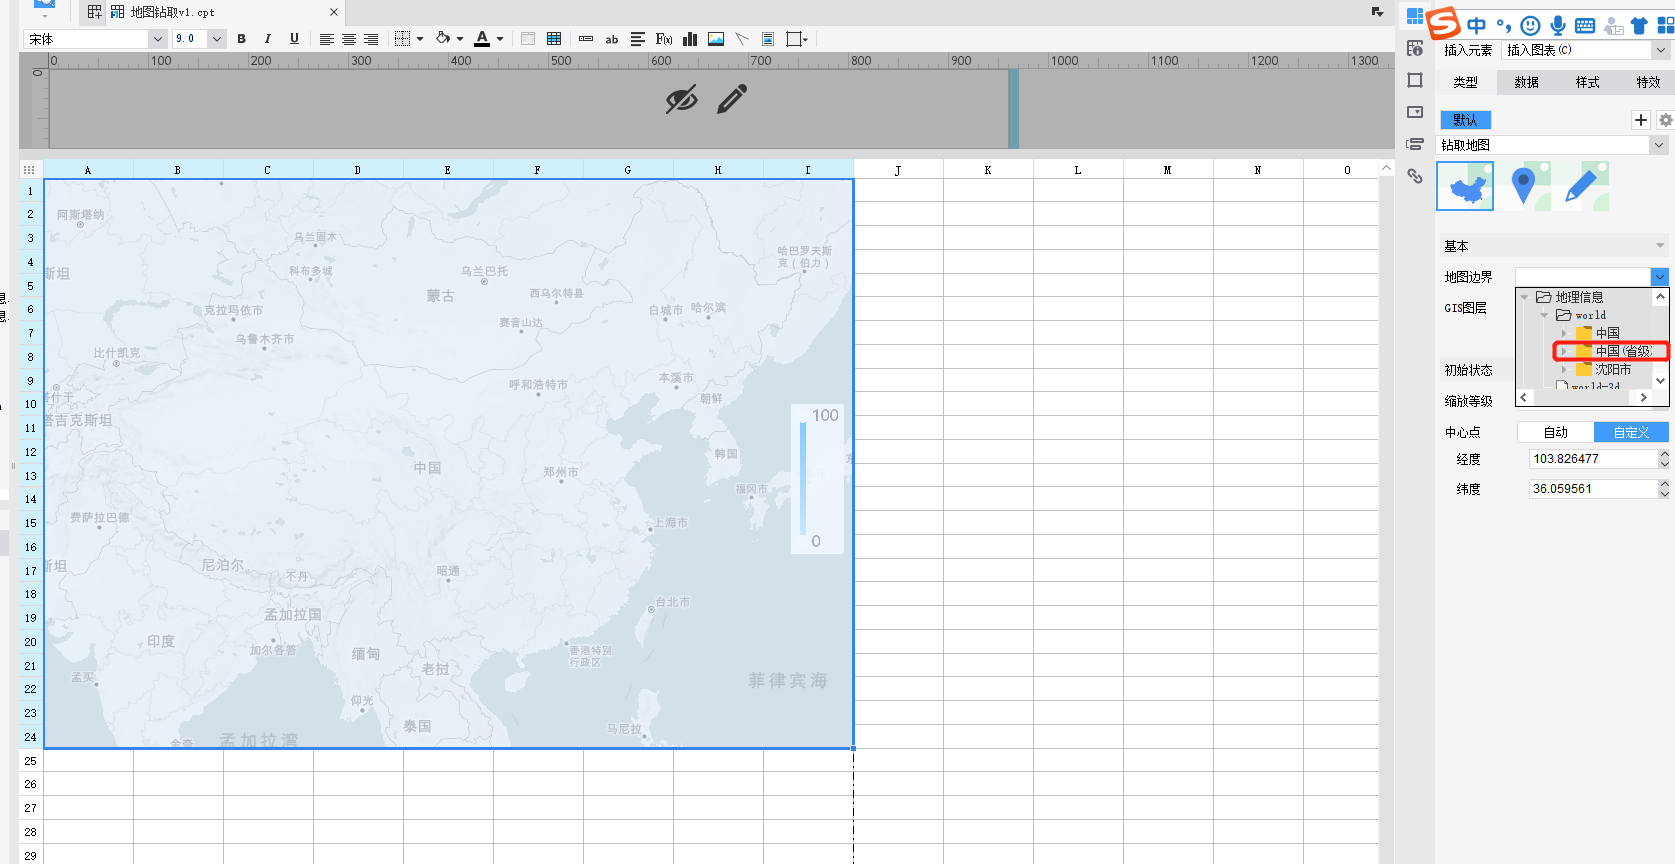Image resolution: width=1675 pixels, height=864 pixels.
Task: Set center point to 自定义
Action: click(x=1631, y=432)
